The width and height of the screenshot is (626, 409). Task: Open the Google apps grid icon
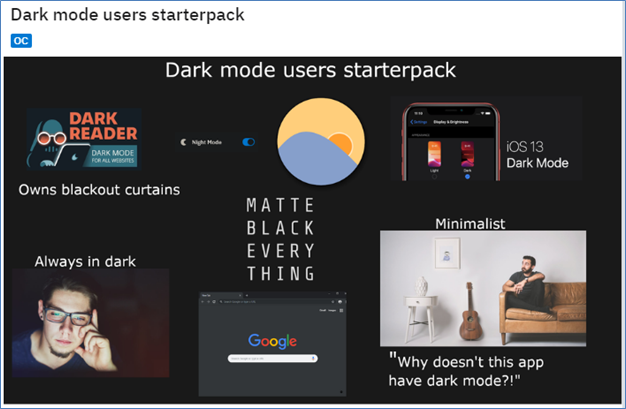coord(341,310)
